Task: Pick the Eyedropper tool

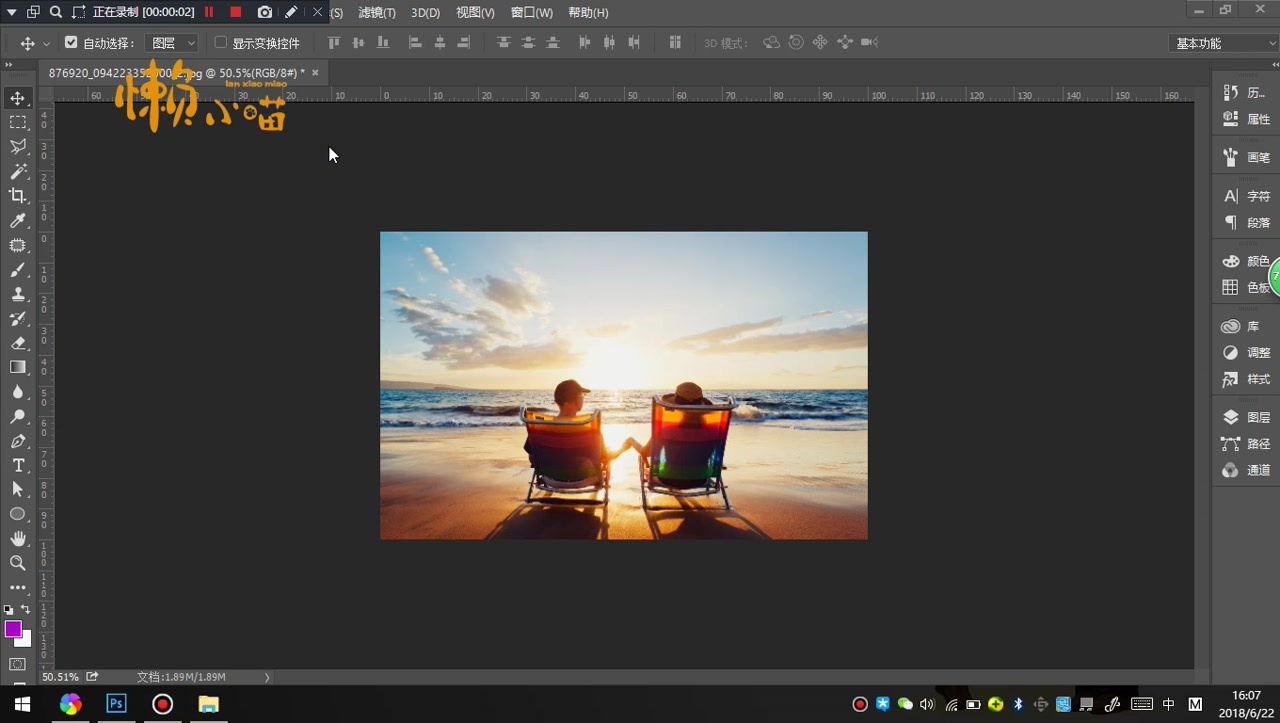Action: click(18, 221)
